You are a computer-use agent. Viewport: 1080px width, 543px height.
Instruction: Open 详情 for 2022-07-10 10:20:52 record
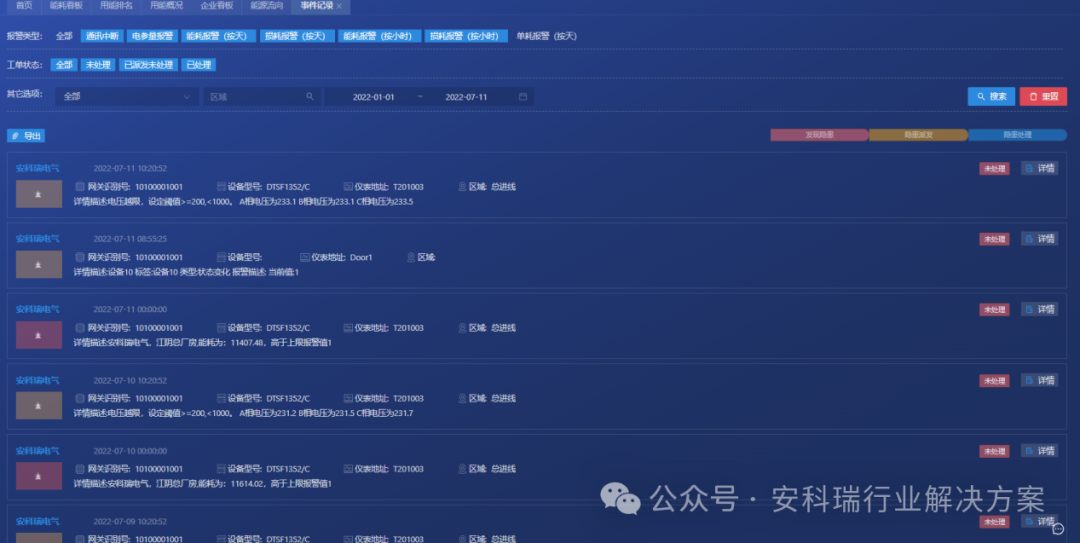pos(1039,380)
